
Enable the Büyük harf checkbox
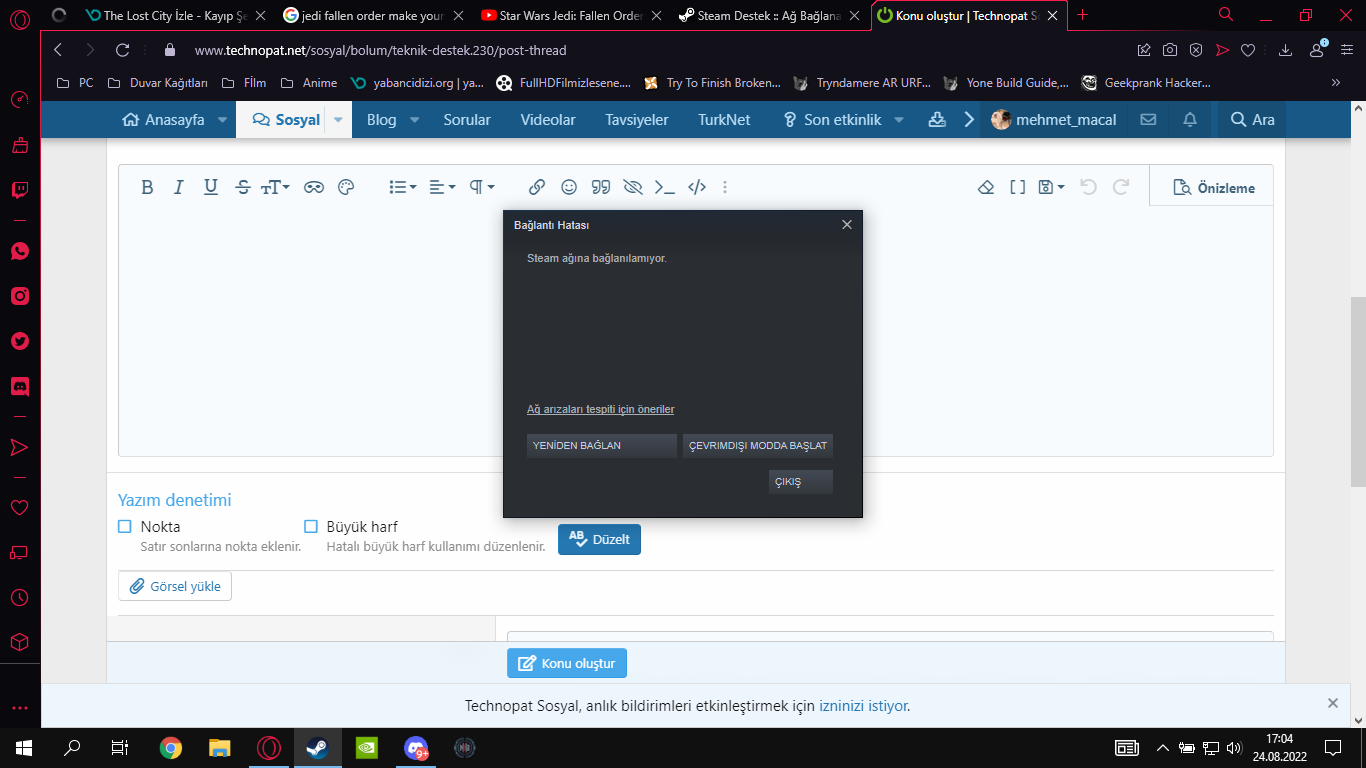(x=311, y=526)
